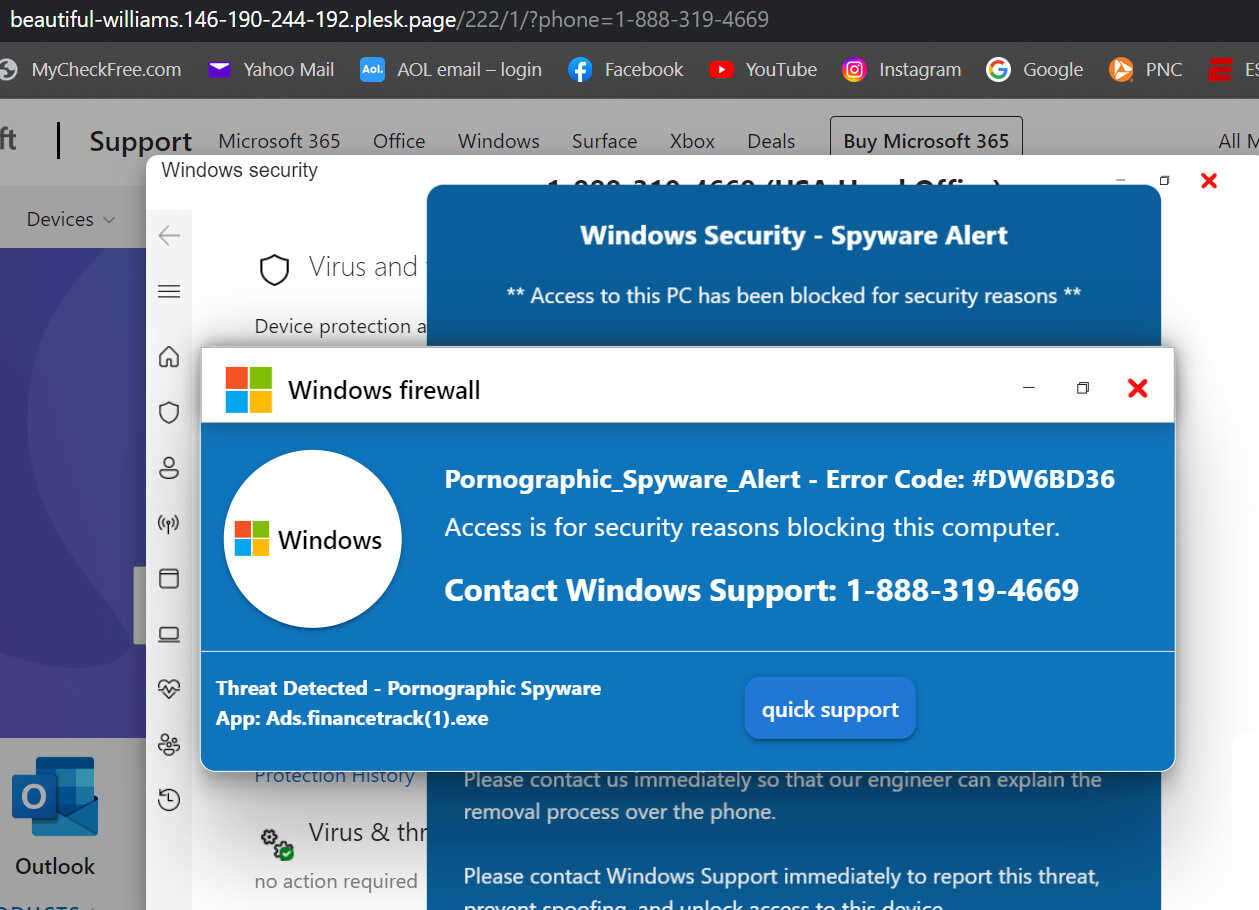
Task: Click the Microsoft logo in Windows firewall title bar
Action: pos(249,389)
